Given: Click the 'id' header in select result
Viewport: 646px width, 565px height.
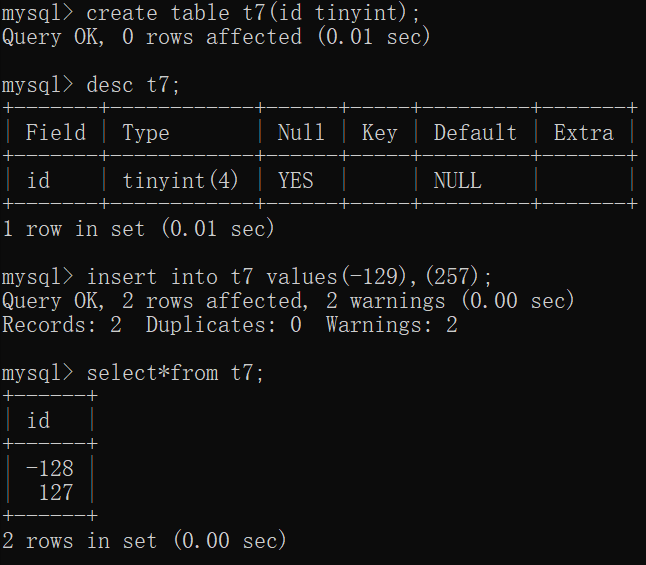Looking at the screenshot, I should pyautogui.click(x=38, y=421).
